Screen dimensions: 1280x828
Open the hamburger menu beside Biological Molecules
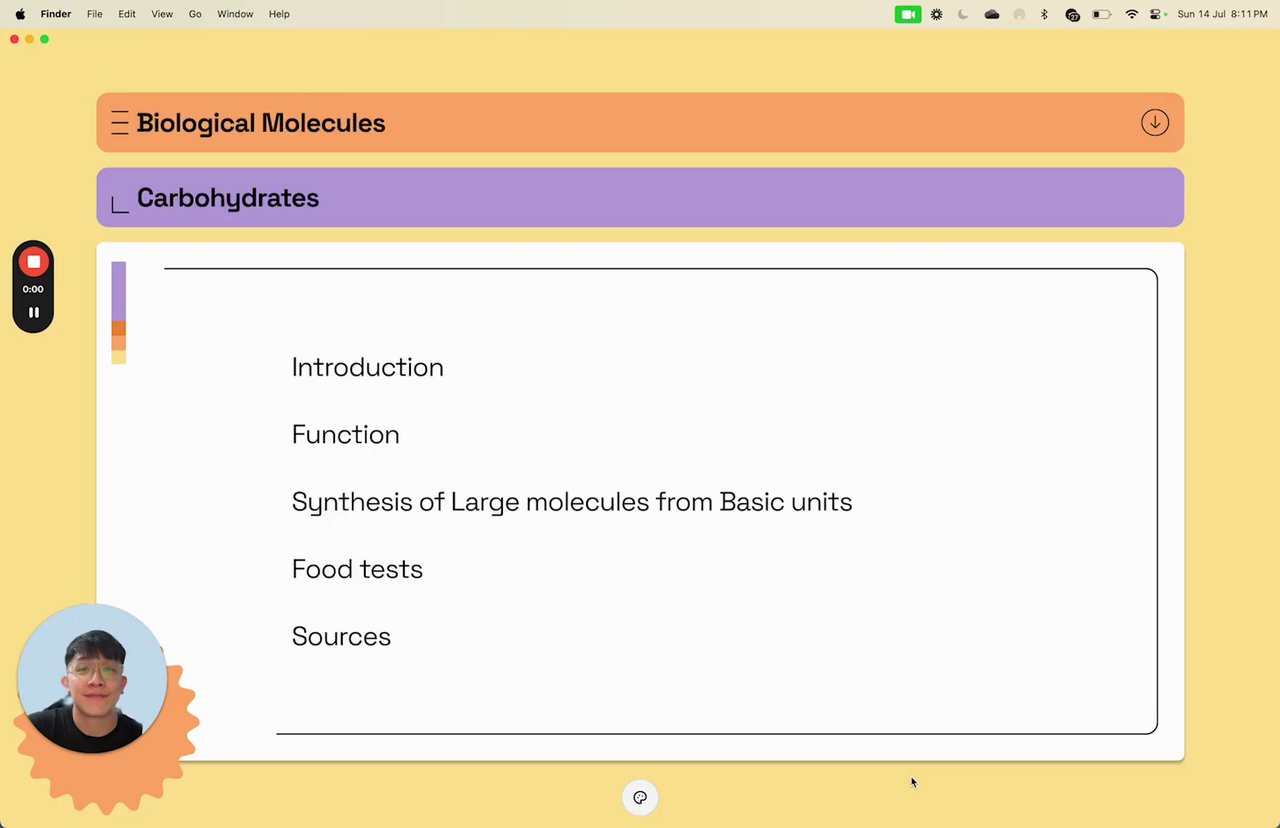click(x=120, y=123)
